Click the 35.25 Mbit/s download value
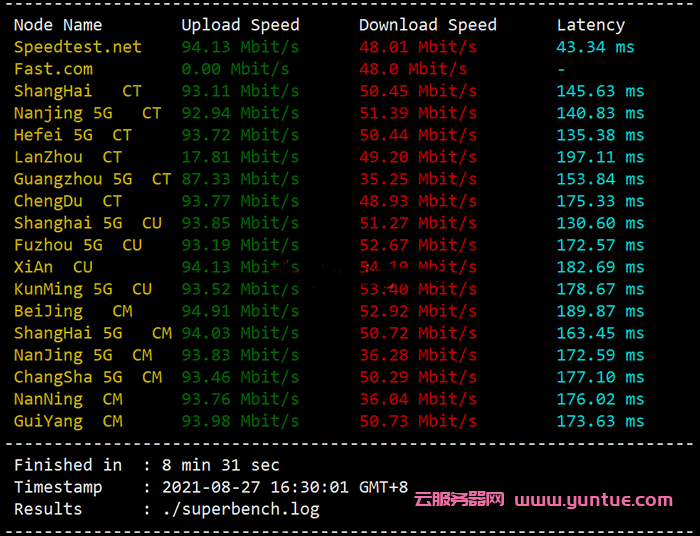This screenshot has width=700, height=536. point(418,179)
